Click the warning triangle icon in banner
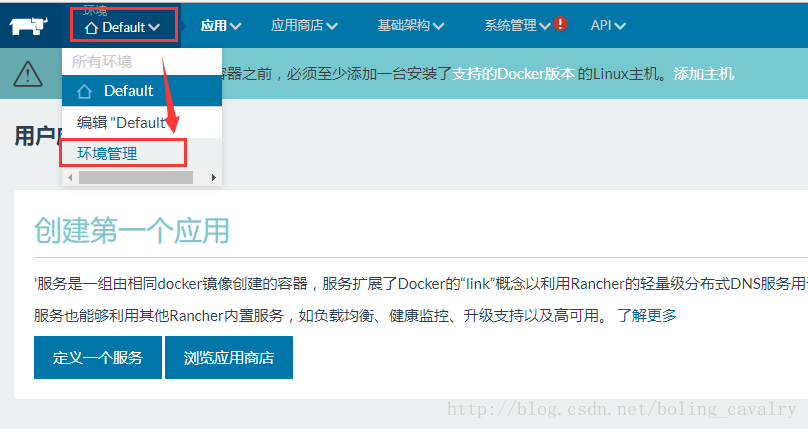The image size is (808, 429). [28, 74]
